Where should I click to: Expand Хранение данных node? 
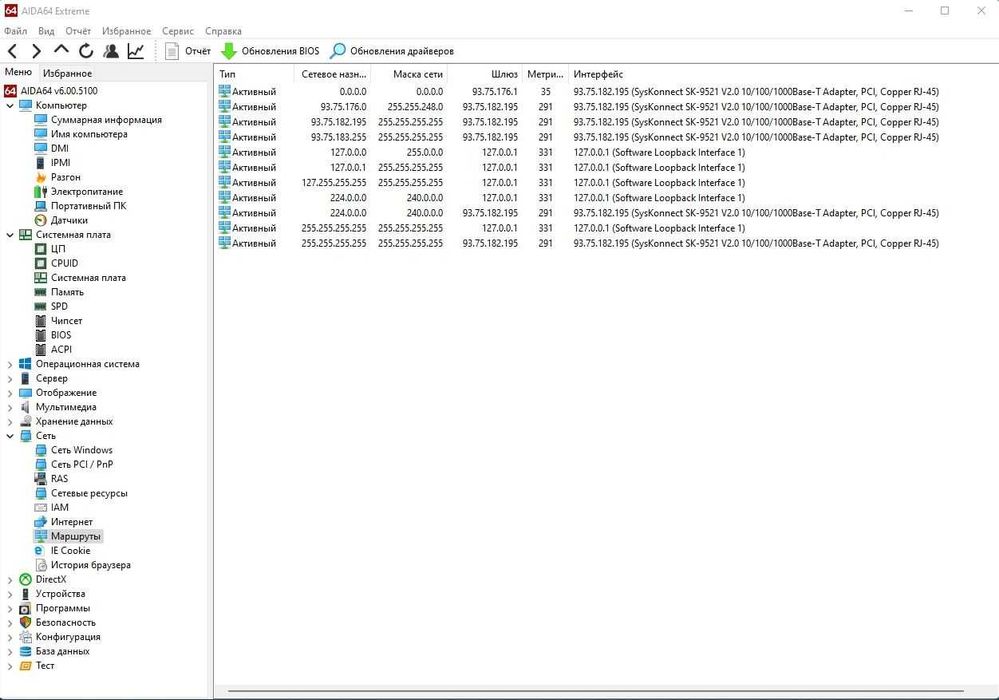(10, 422)
